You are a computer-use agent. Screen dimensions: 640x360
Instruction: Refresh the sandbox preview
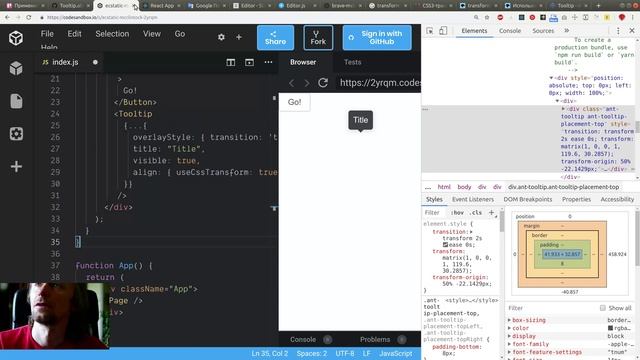pos(323,83)
